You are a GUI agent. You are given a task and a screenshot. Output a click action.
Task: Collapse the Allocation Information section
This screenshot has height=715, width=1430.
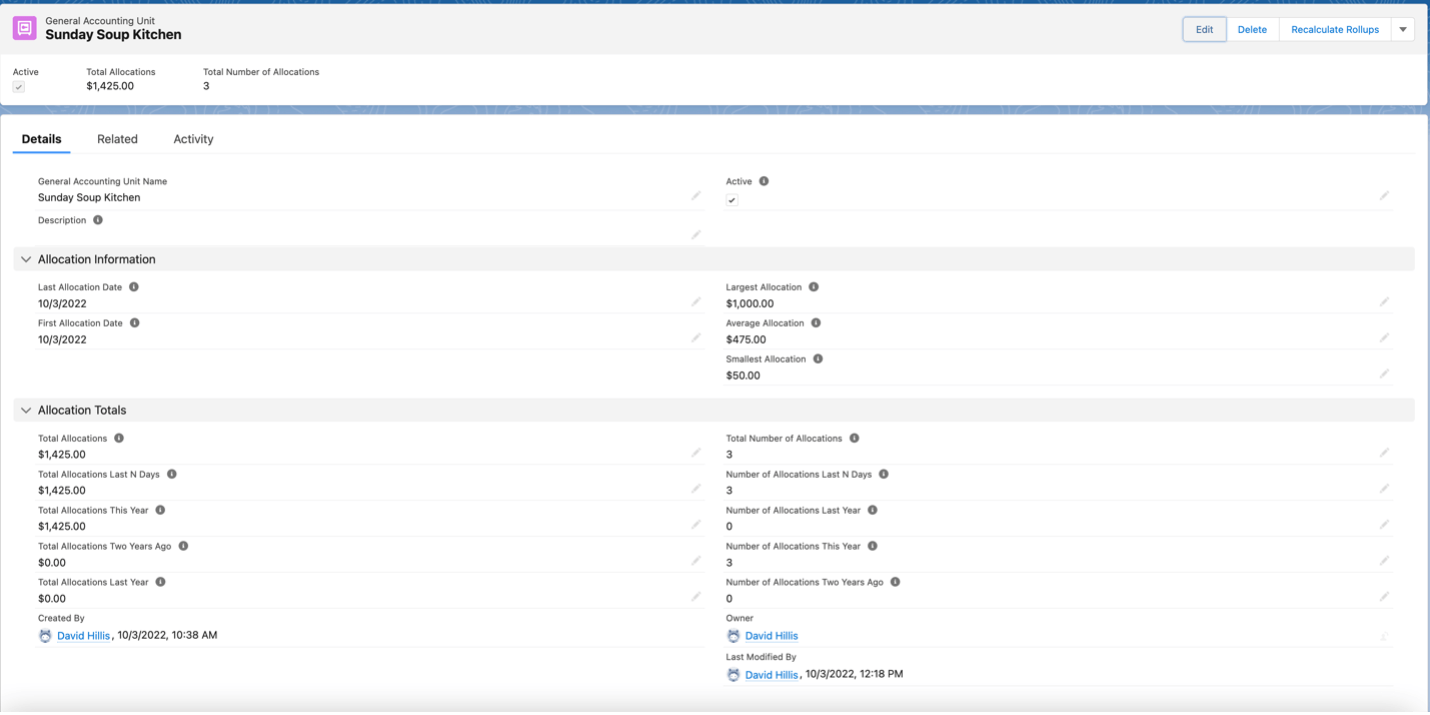click(x=26, y=259)
